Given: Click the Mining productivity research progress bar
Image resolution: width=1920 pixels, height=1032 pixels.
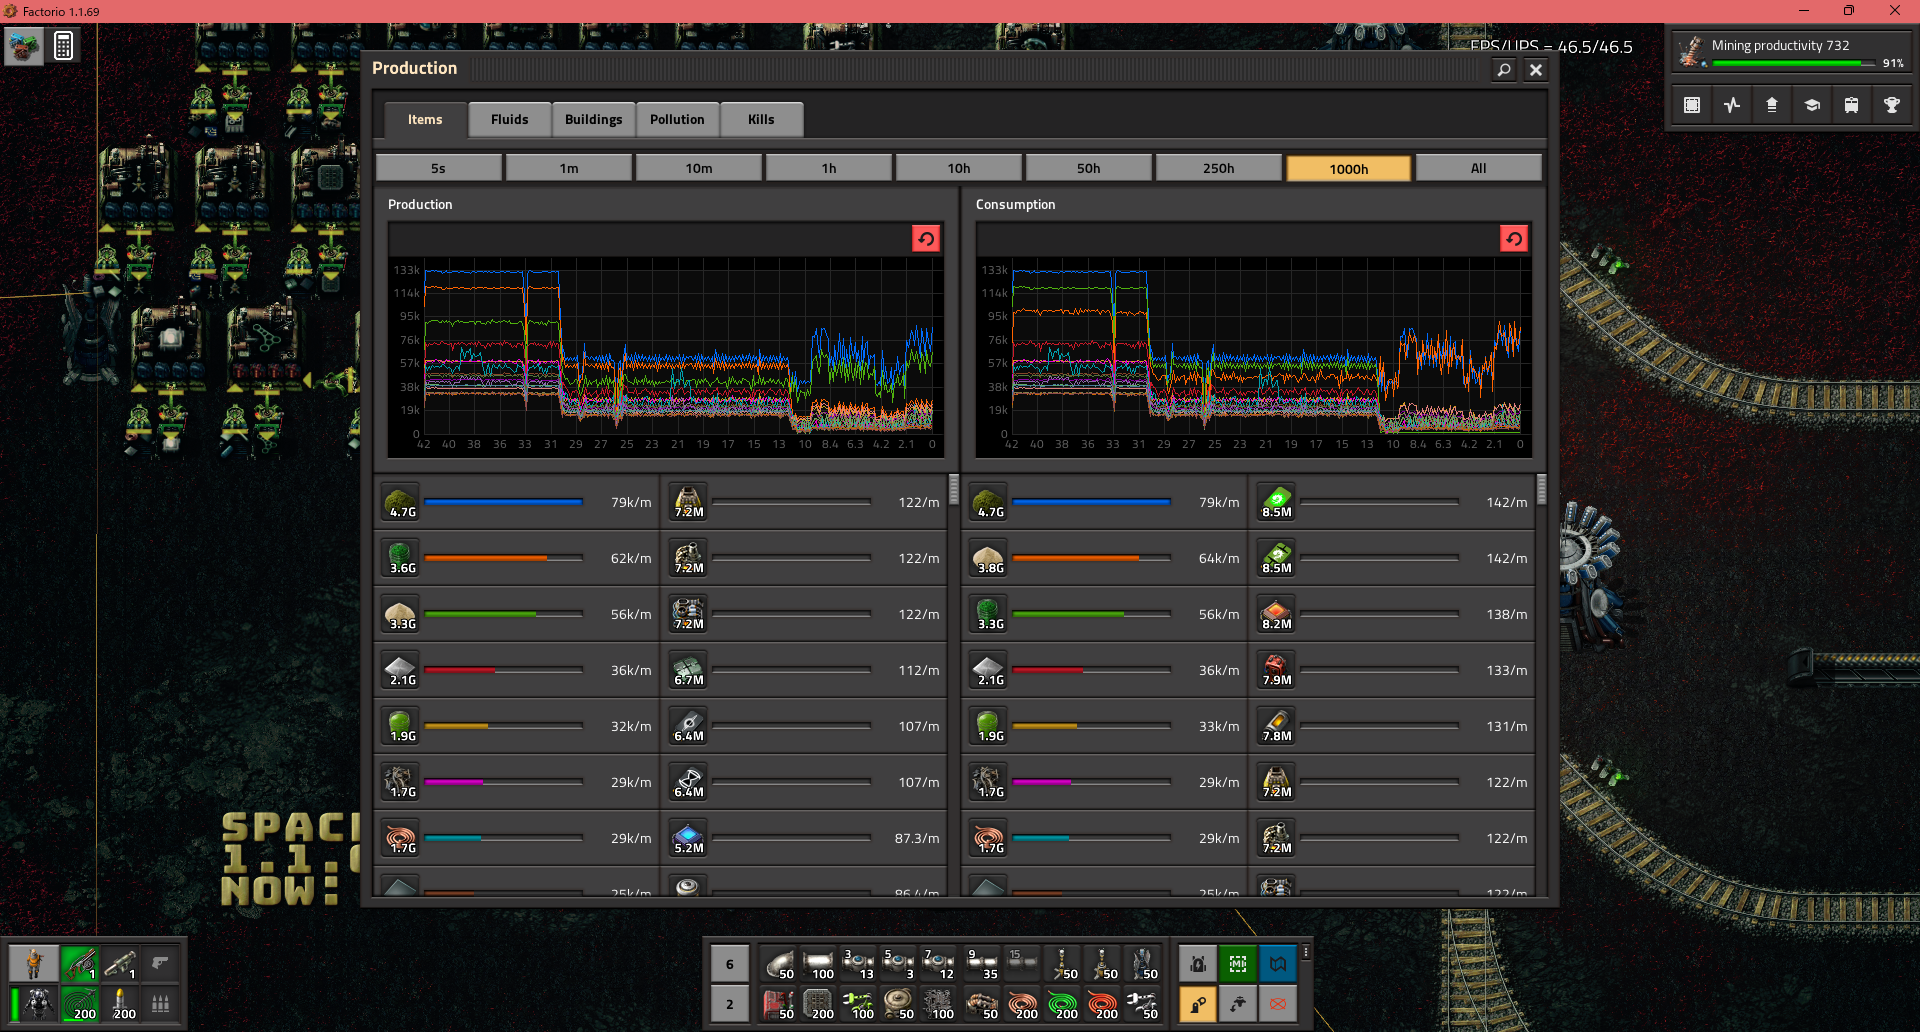Looking at the screenshot, I should pyautogui.click(x=1794, y=63).
